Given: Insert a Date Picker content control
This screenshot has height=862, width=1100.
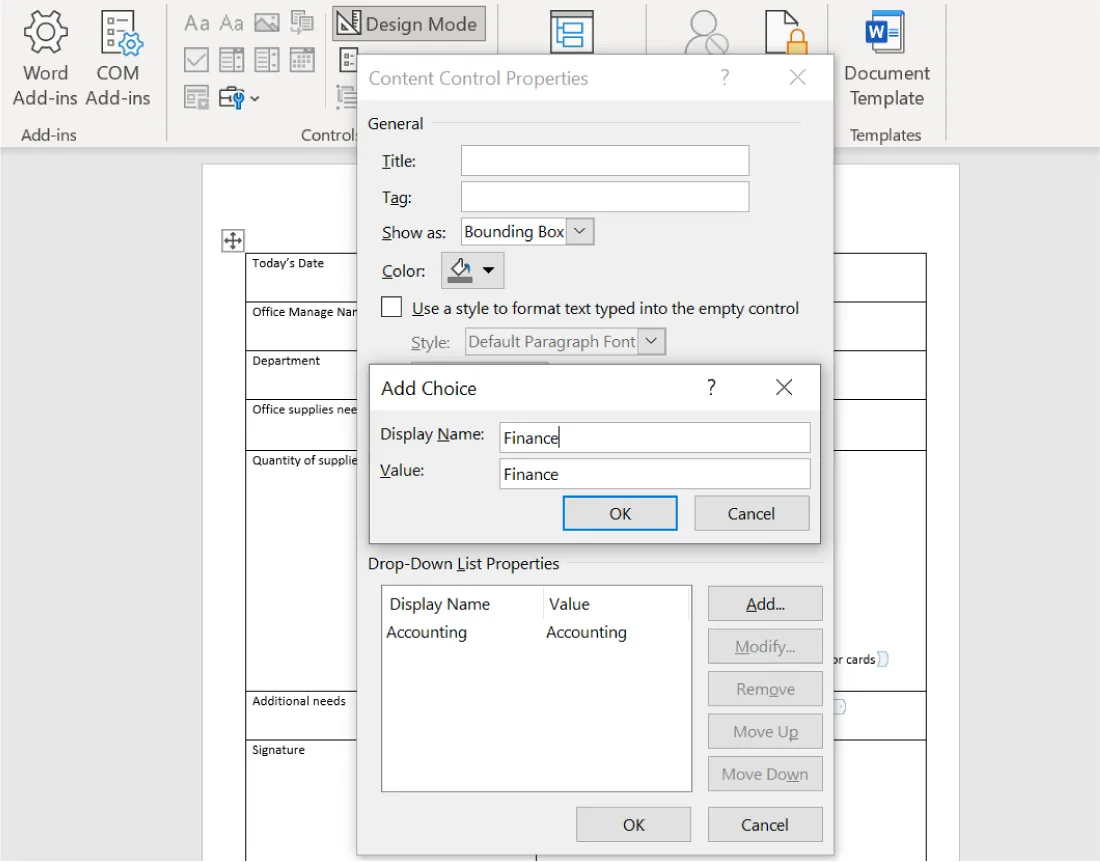Looking at the screenshot, I should (302, 59).
